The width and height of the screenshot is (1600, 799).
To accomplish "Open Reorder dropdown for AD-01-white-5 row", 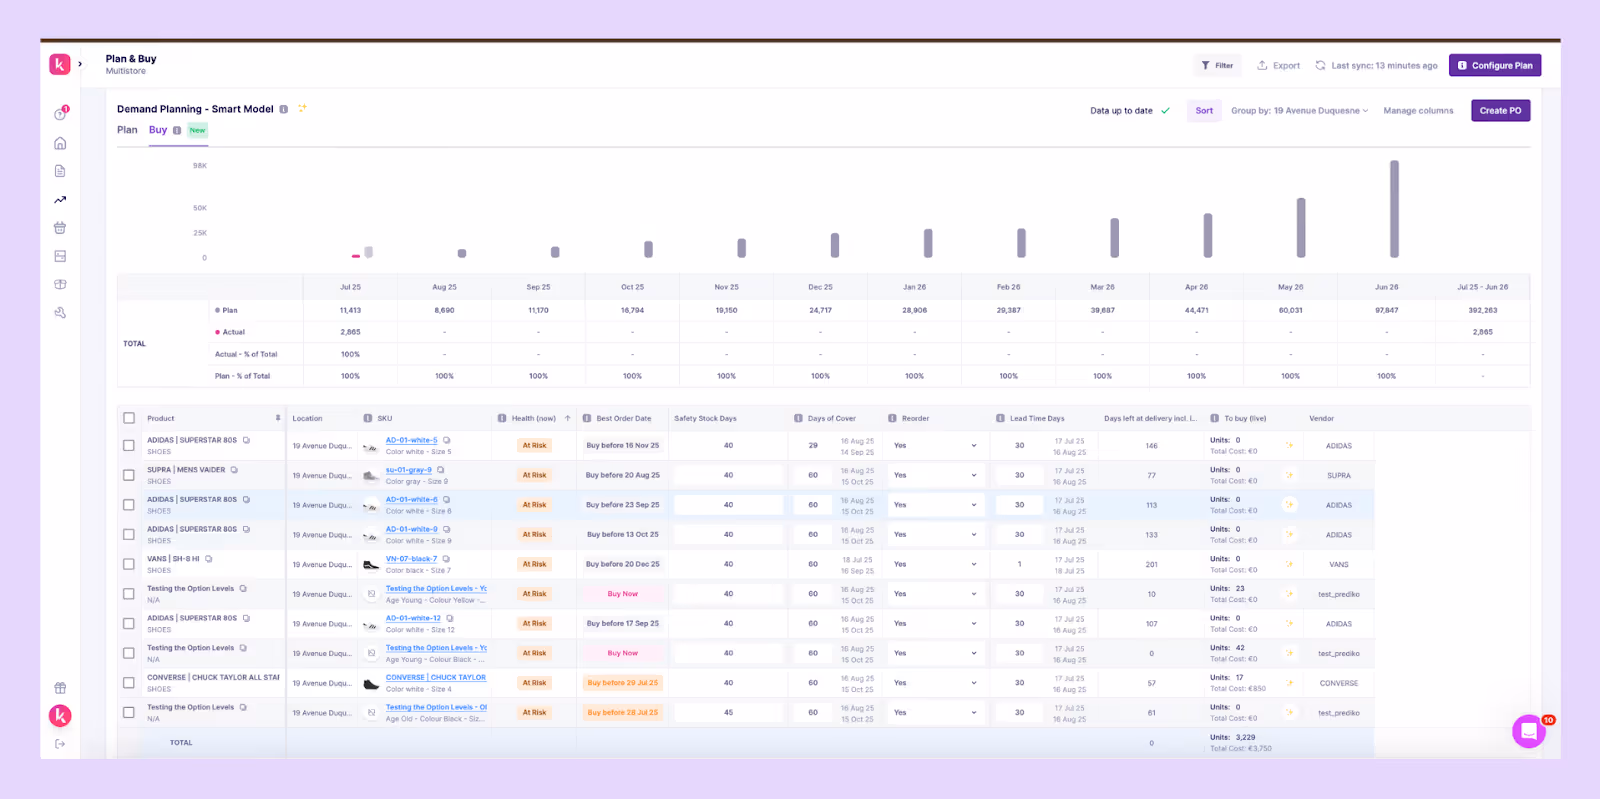I will click(935, 446).
